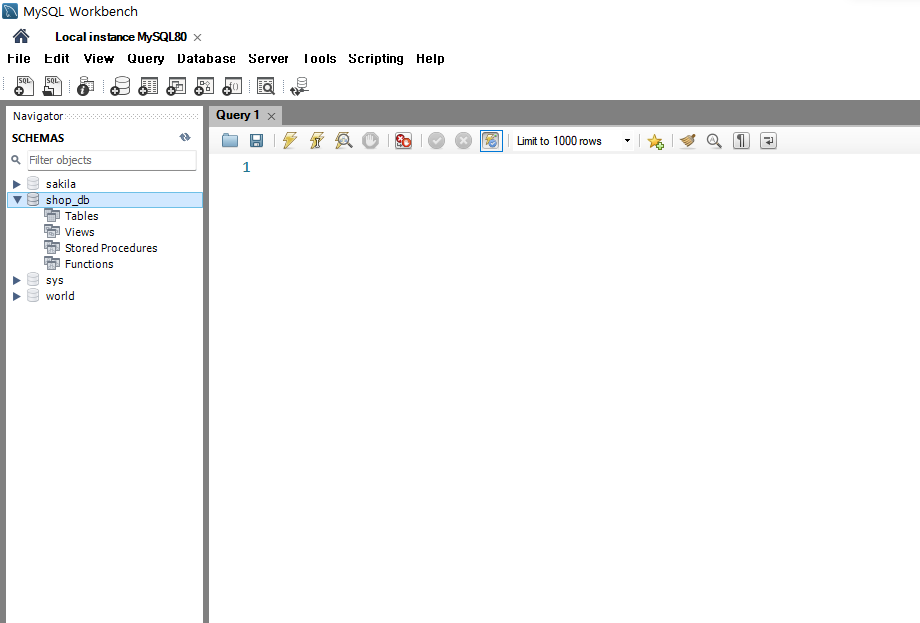
Task: Beautify the SQL with the broom icon
Action: click(688, 141)
